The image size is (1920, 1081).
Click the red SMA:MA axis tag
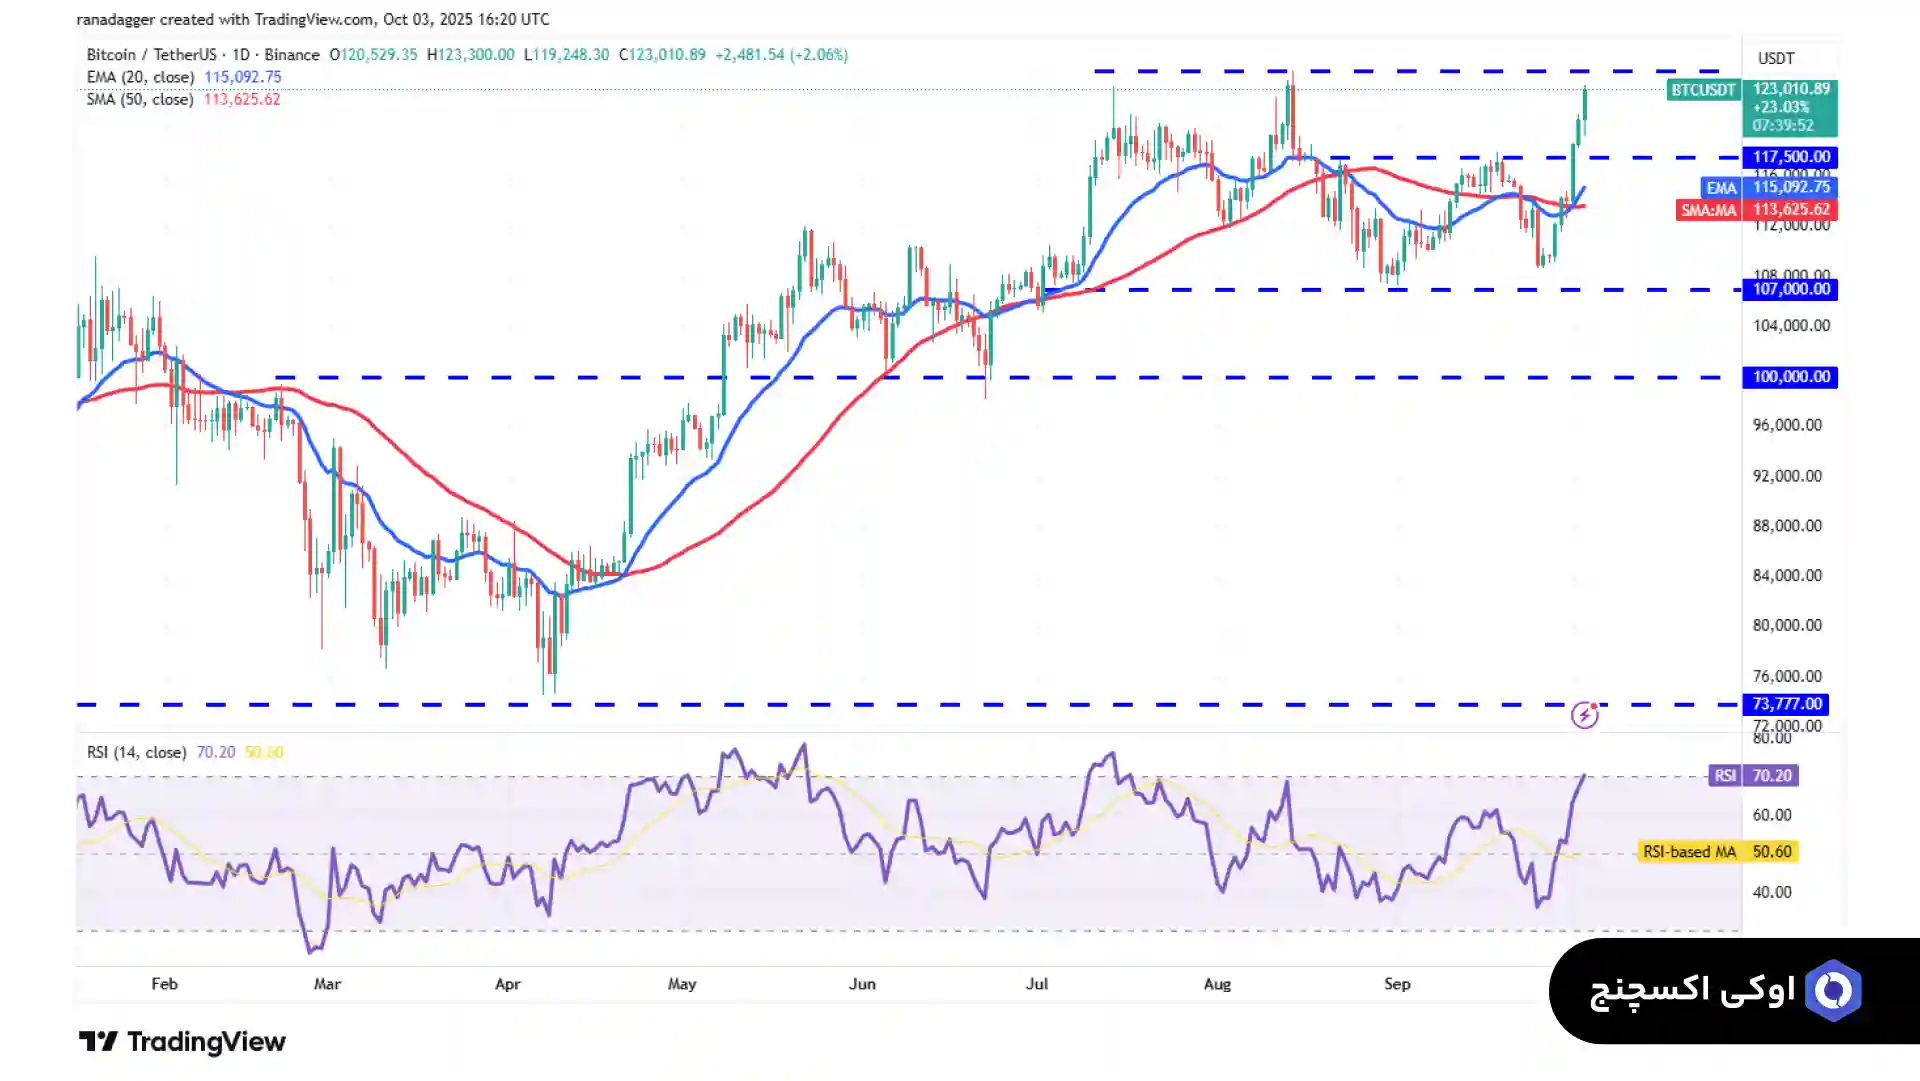click(x=1708, y=210)
